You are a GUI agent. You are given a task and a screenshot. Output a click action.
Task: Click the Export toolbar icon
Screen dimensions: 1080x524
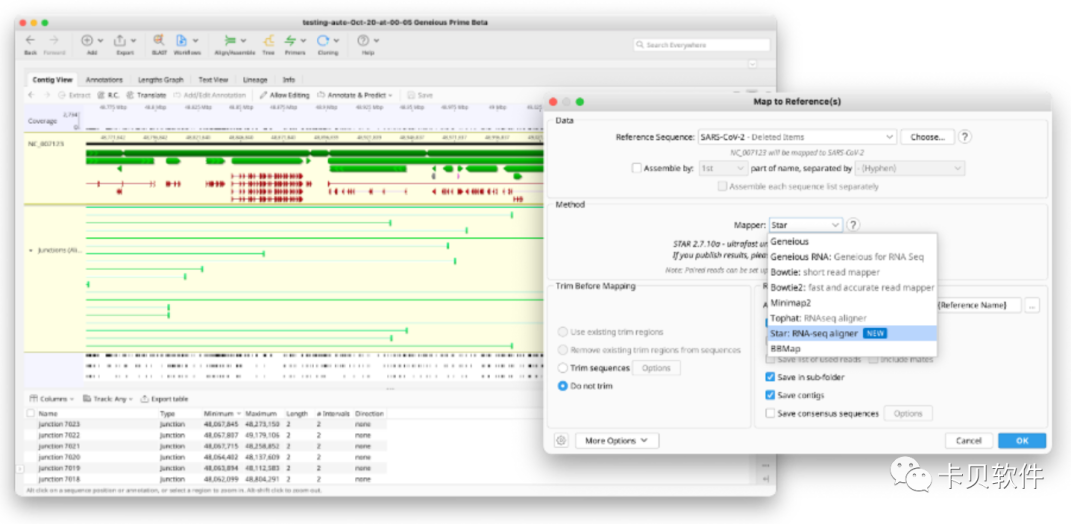(120, 41)
